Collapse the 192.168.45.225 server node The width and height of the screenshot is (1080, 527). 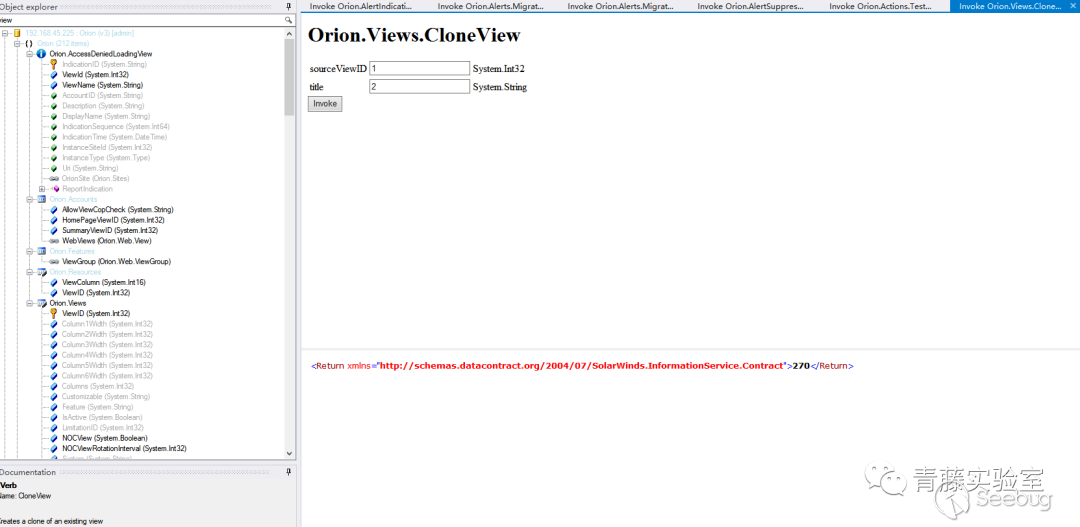click(x=6, y=33)
